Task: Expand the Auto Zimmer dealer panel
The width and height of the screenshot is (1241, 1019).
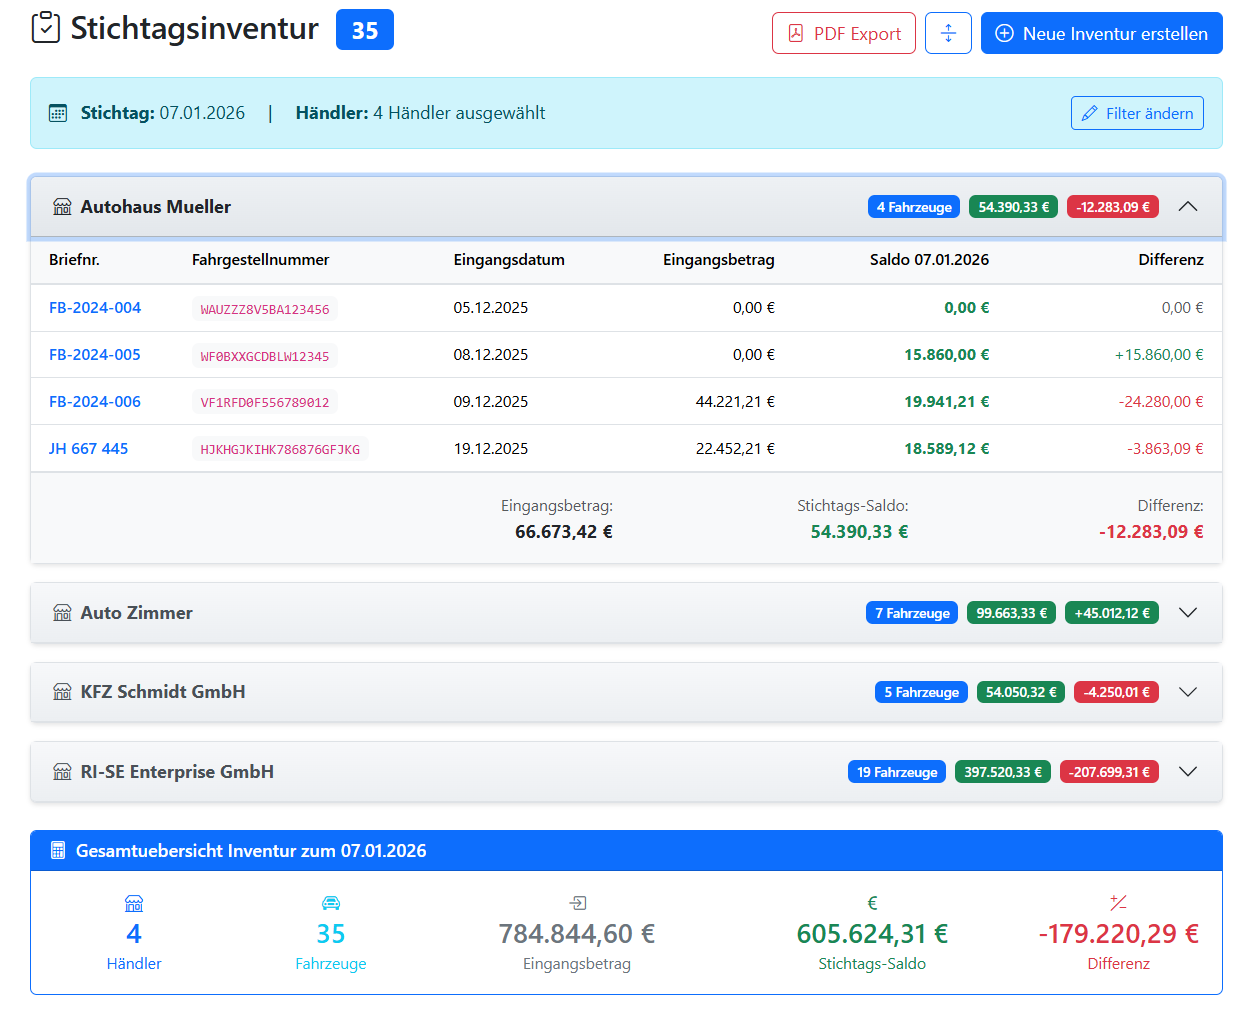Action: [x=1187, y=613]
